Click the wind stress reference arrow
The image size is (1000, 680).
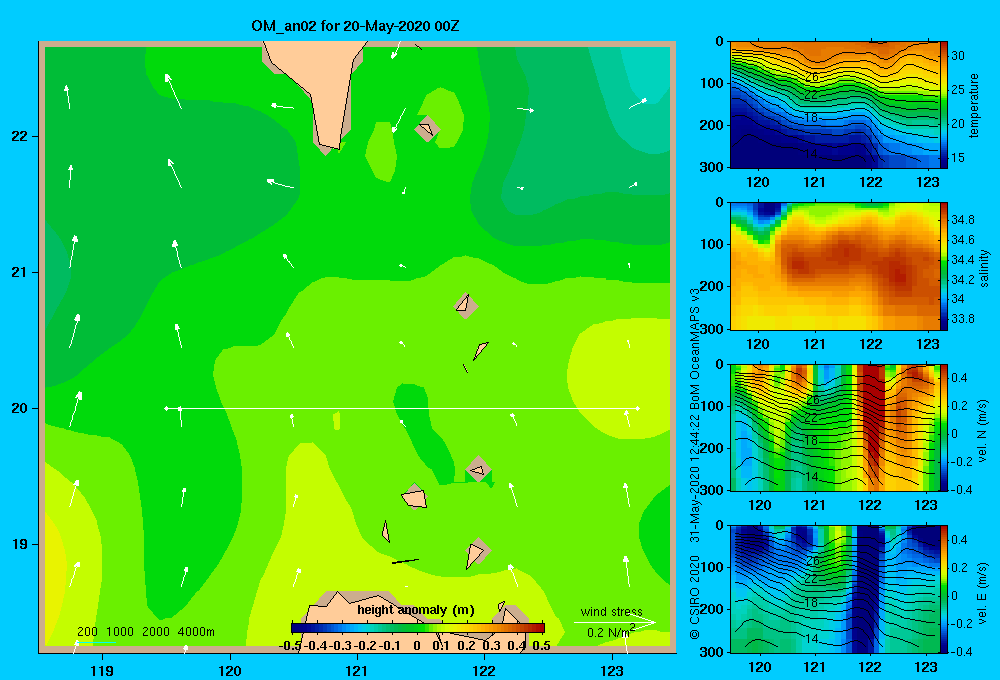point(614,622)
